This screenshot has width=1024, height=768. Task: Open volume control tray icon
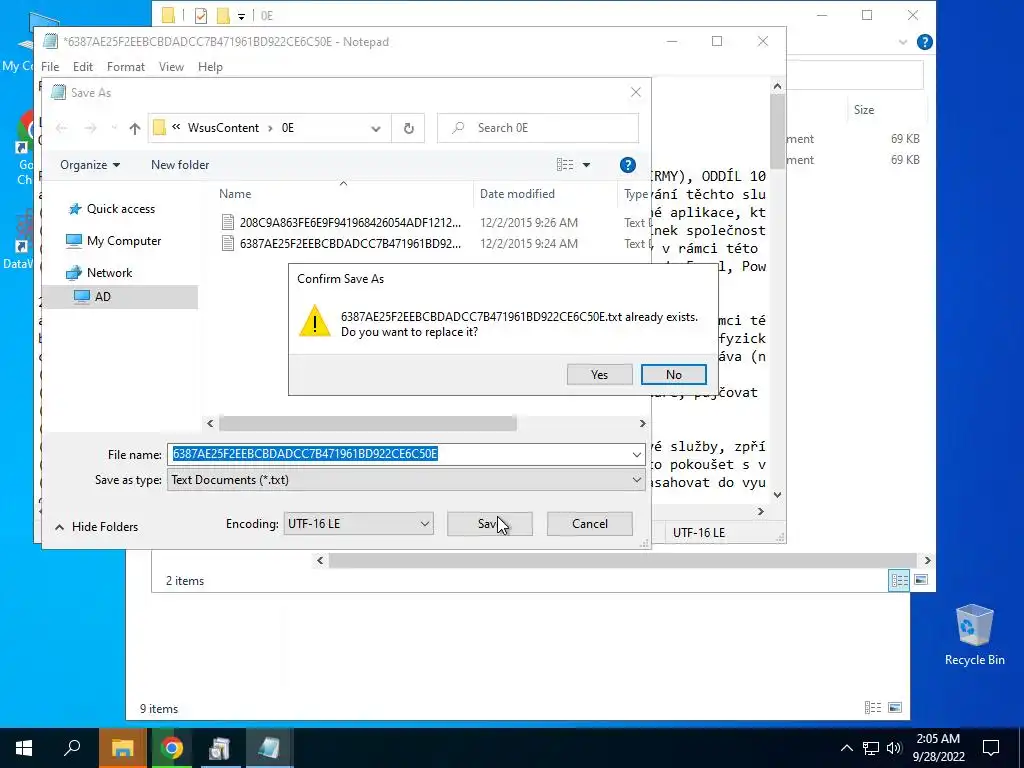click(894, 748)
